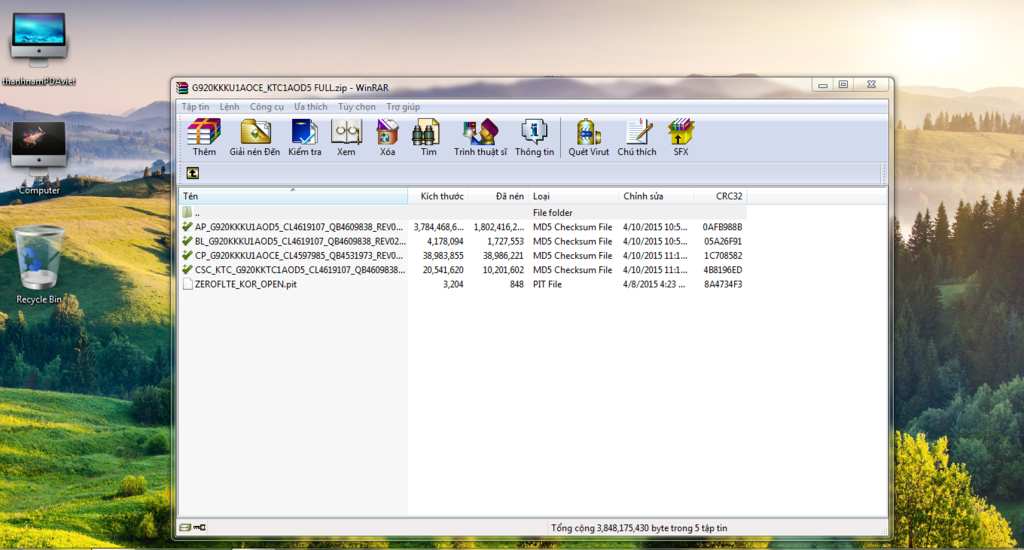Click the SFX toolbar icon

680,137
